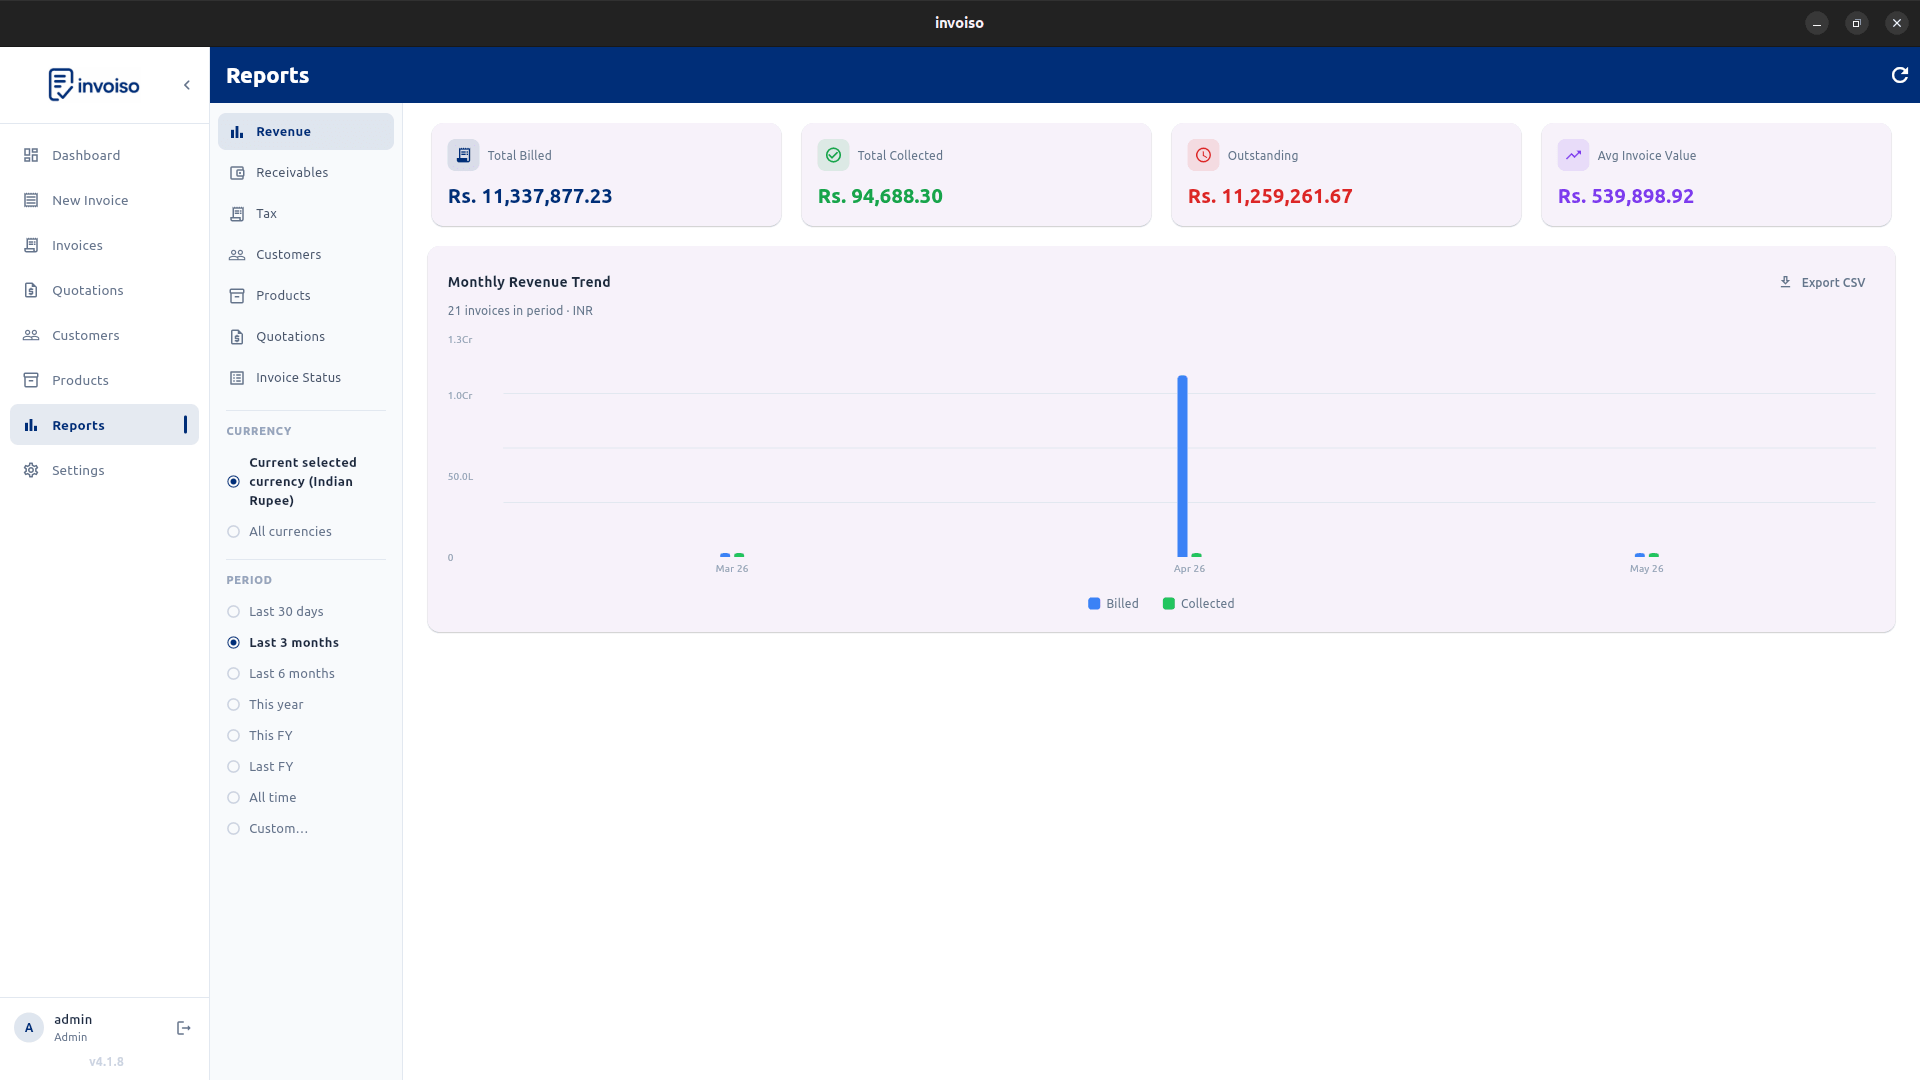
Task: Click the Settings gear icon in sidebar
Action: (x=31, y=470)
